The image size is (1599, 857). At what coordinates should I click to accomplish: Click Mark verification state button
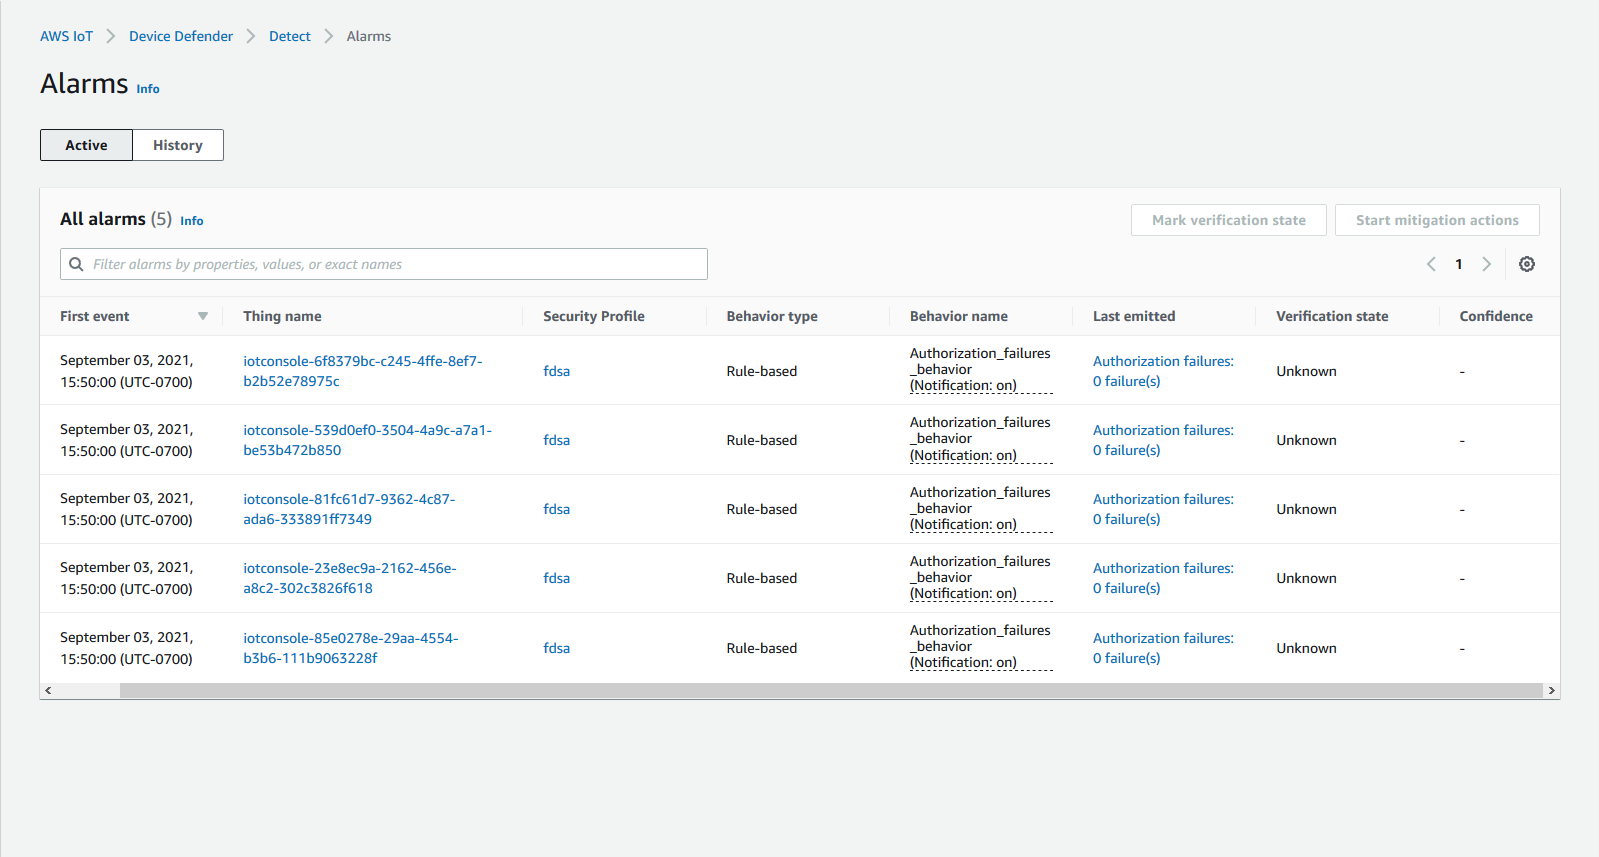coord(1228,220)
